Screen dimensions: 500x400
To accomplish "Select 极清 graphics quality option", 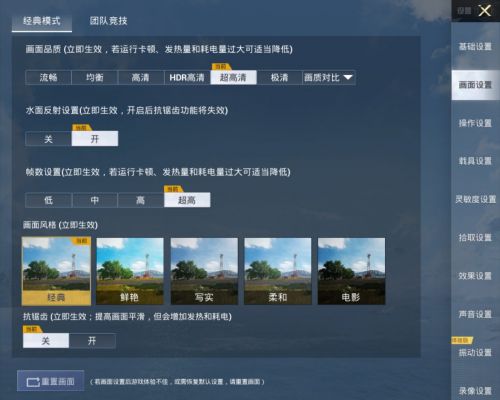I will pyautogui.click(x=279, y=78).
